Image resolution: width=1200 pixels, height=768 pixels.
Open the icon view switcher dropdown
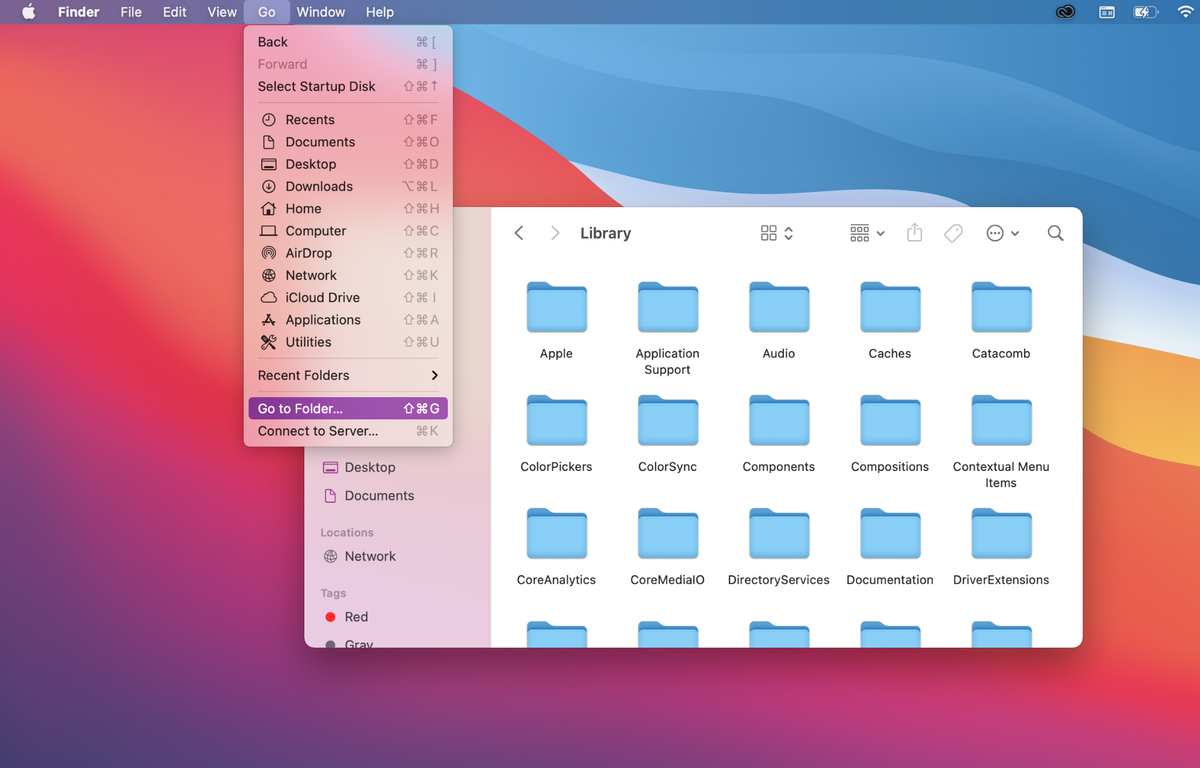coord(776,233)
